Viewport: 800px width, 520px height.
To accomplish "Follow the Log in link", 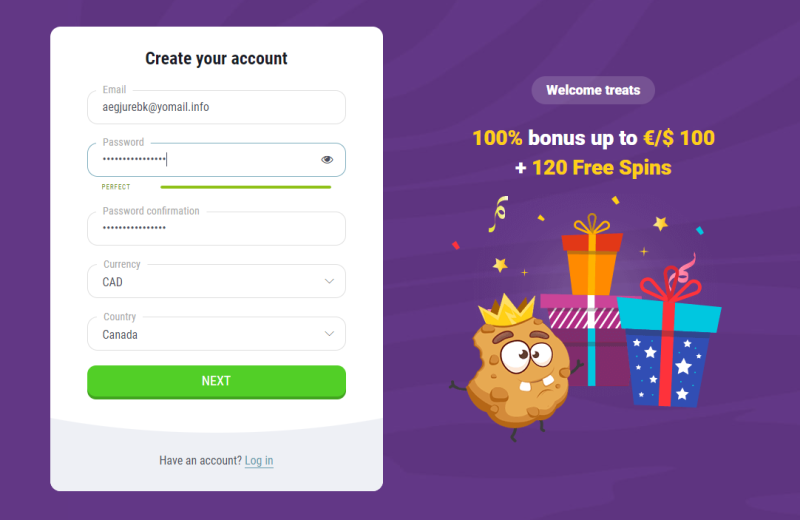I will 259,461.
